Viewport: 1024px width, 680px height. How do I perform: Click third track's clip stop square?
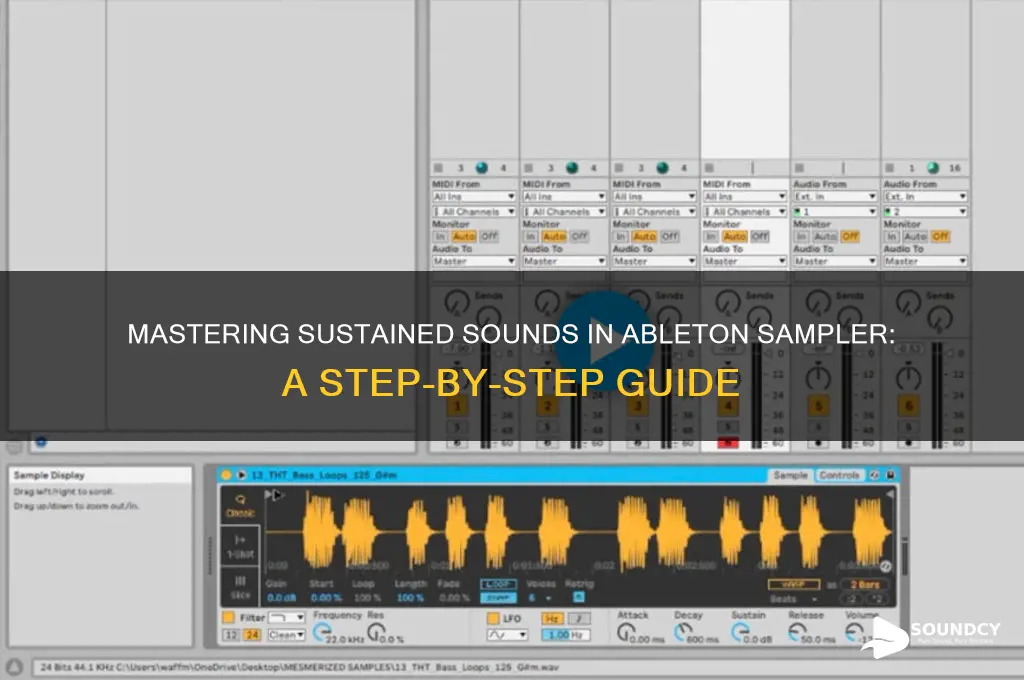pyautogui.click(x=618, y=168)
